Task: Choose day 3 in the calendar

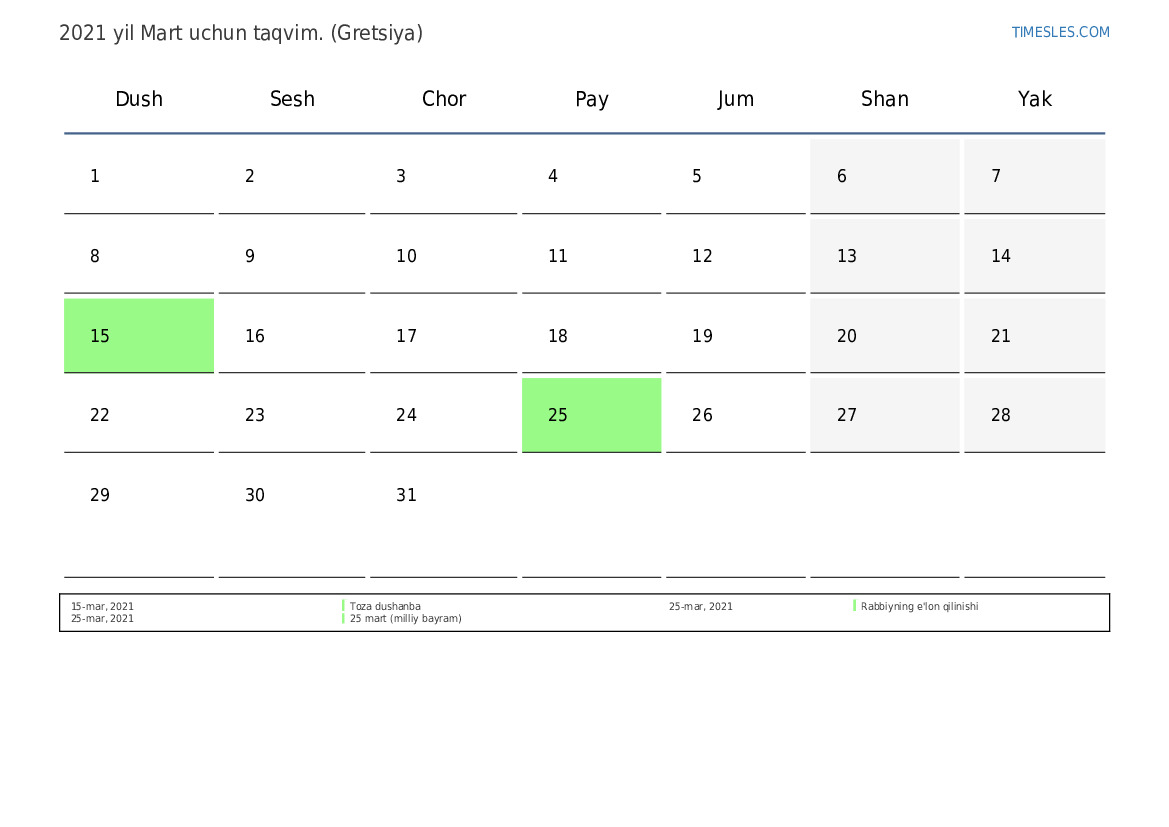Action: (x=444, y=177)
